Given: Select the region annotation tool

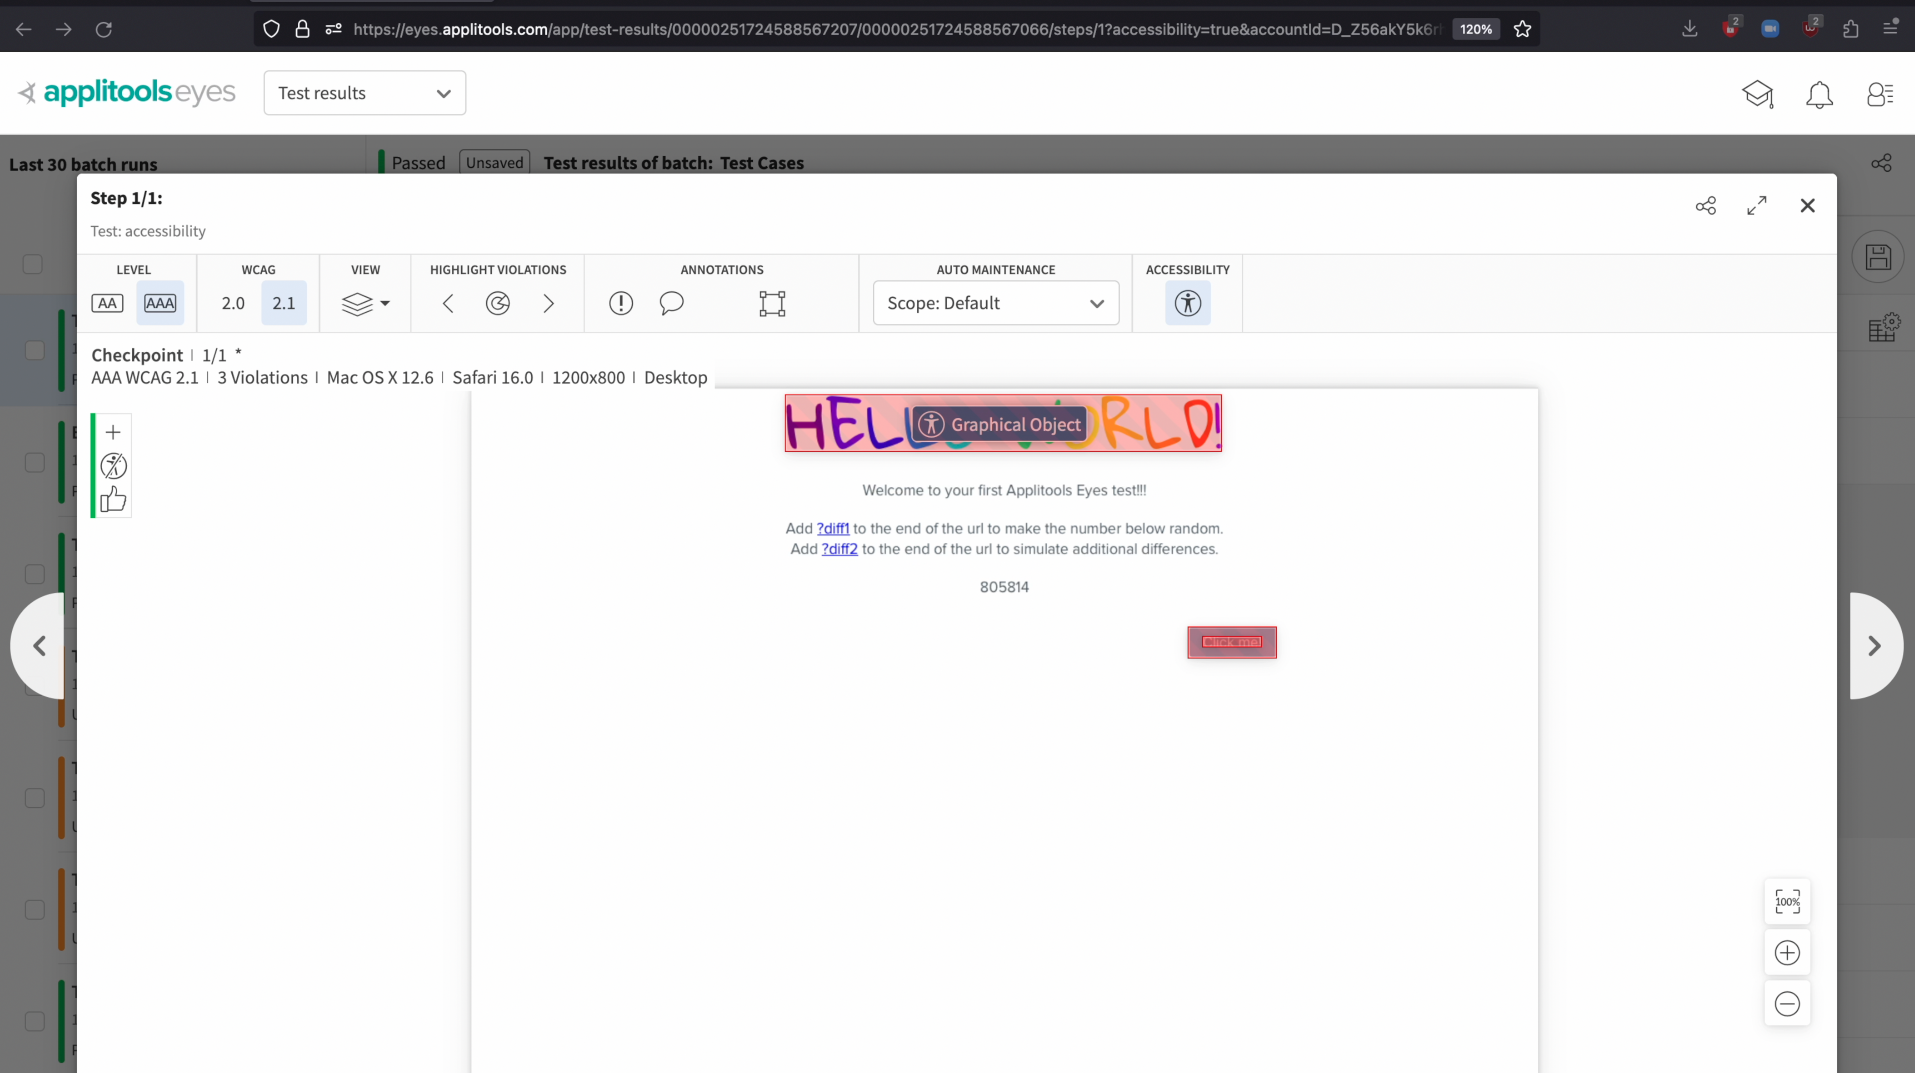Looking at the screenshot, I should pyautogui.click(x=772, y=303).
